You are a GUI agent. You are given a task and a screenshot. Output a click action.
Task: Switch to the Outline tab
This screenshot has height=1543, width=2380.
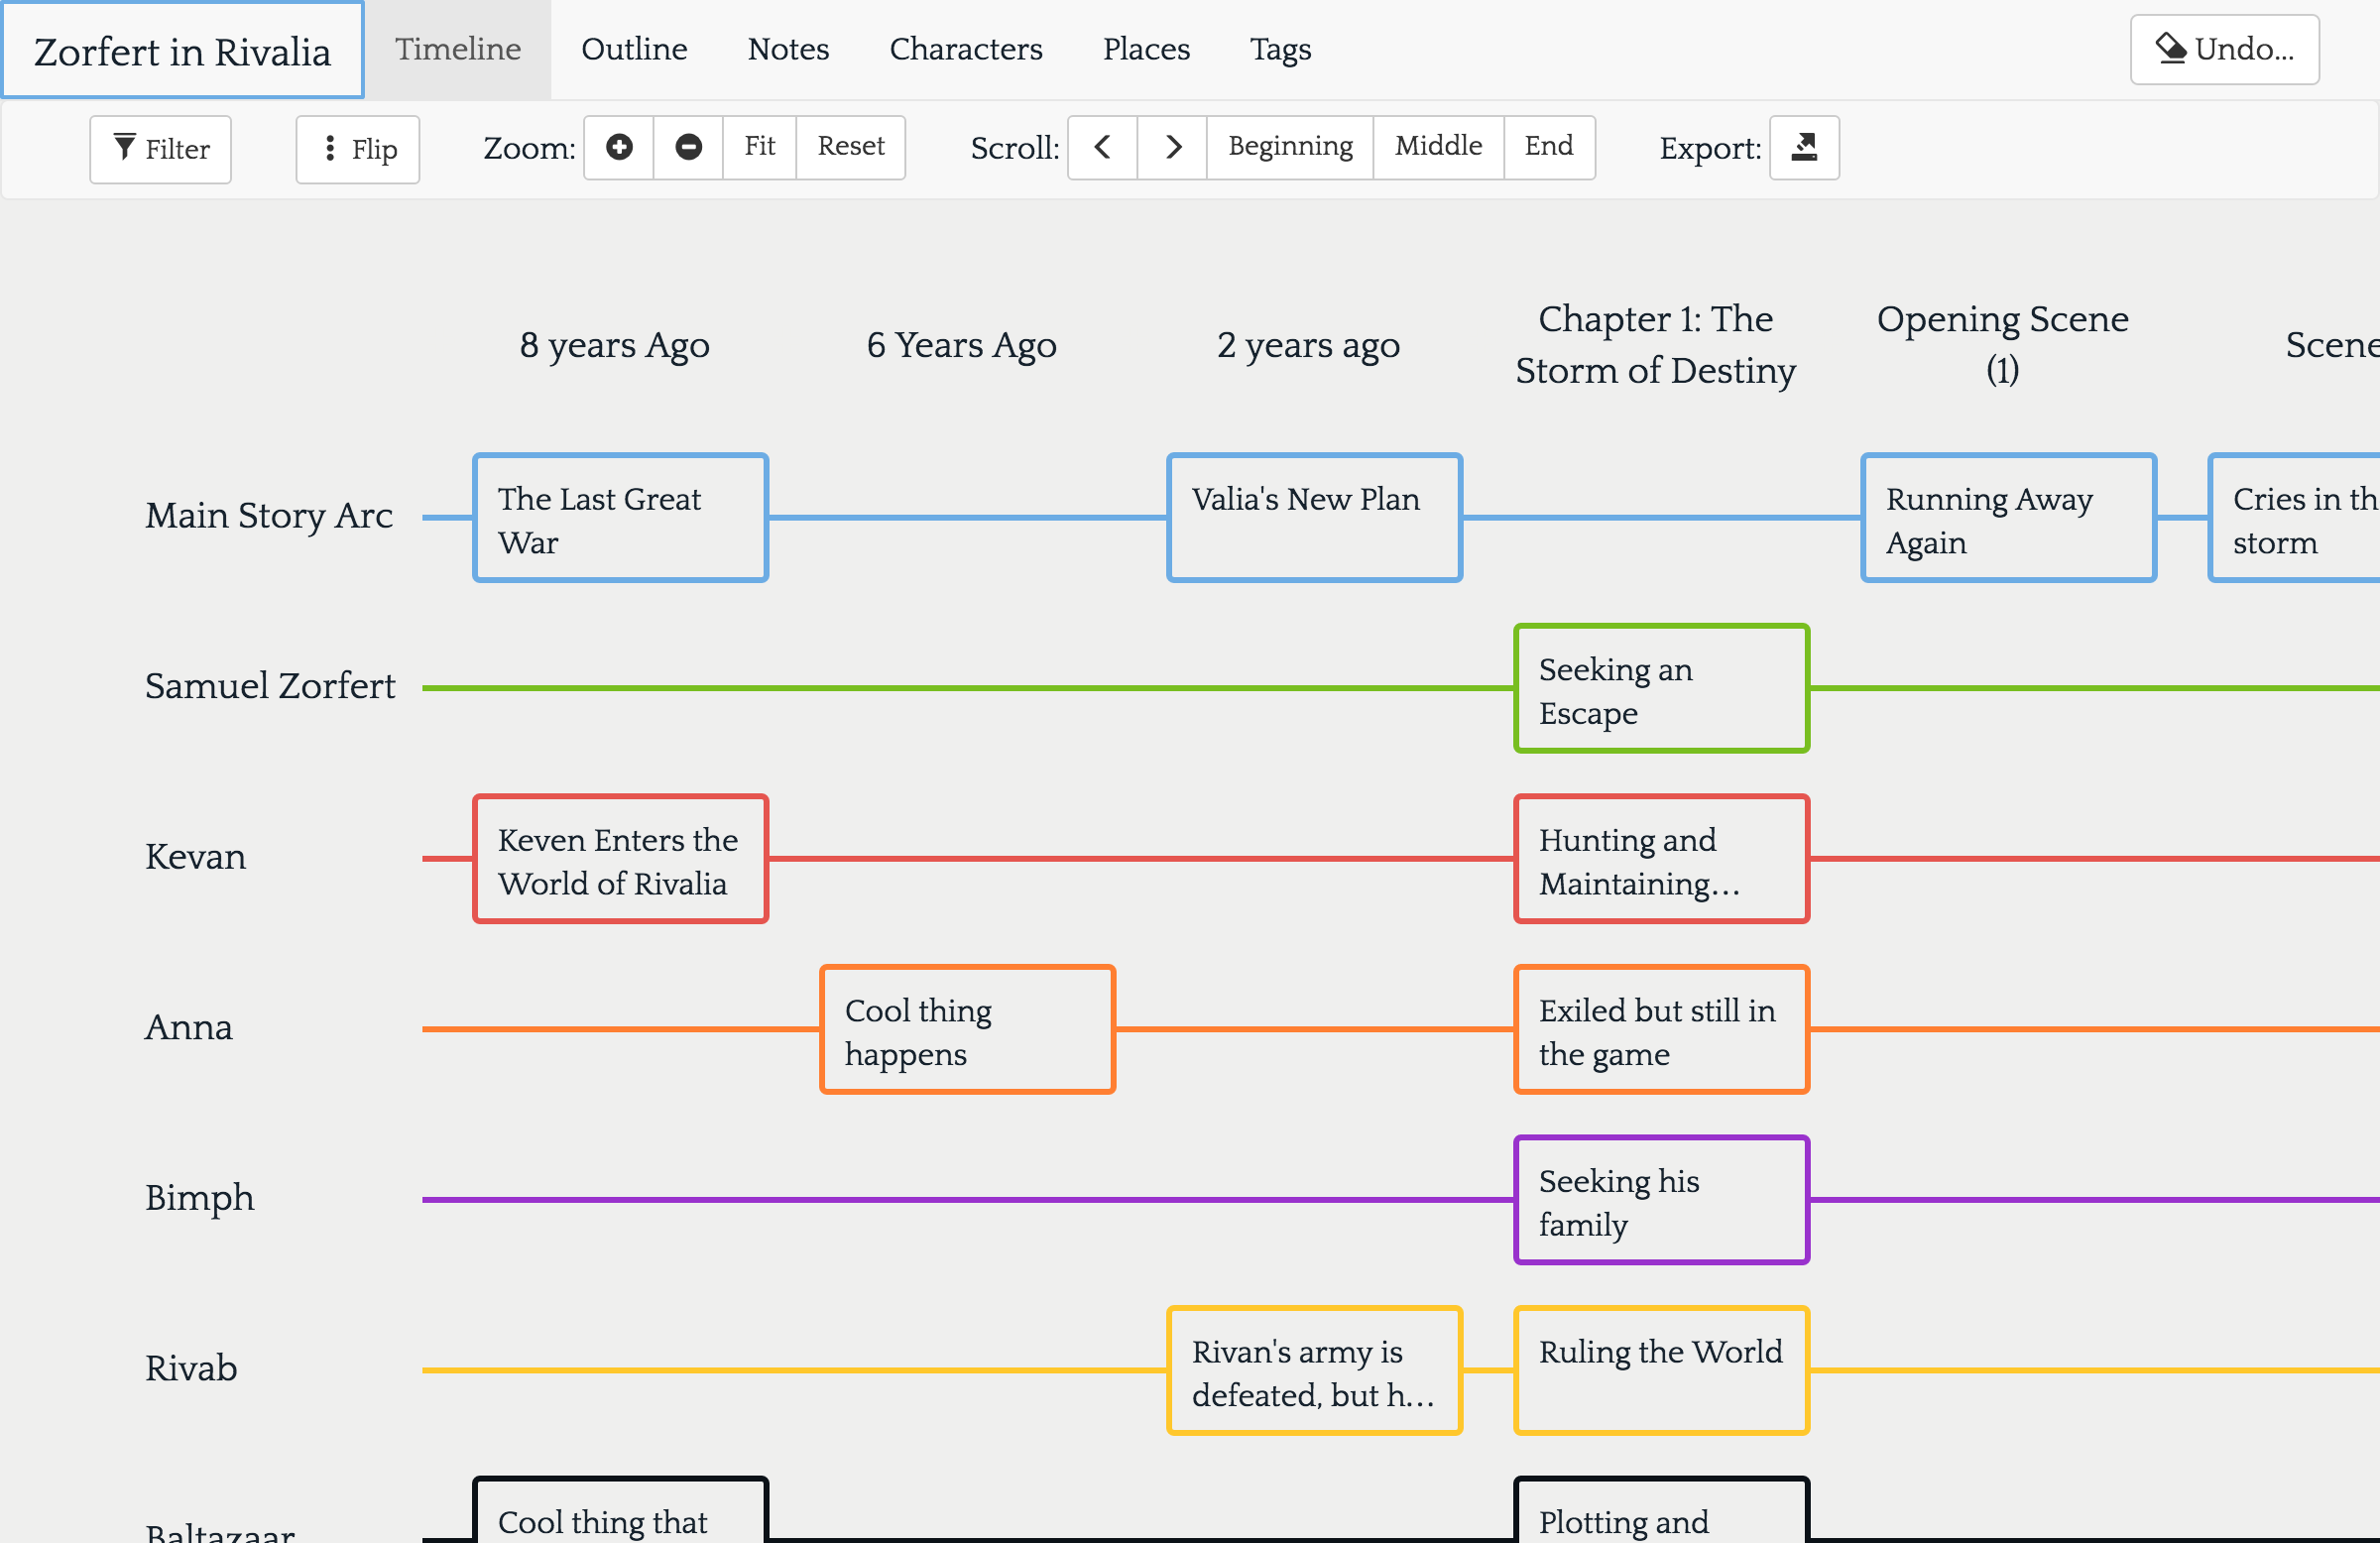coord(634,49)
